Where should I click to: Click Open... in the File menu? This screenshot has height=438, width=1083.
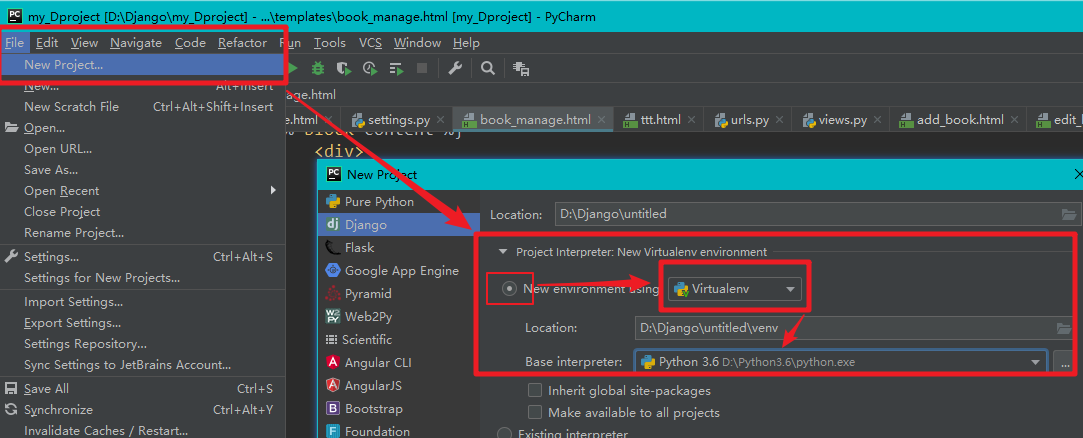click(x=142, y=128)
